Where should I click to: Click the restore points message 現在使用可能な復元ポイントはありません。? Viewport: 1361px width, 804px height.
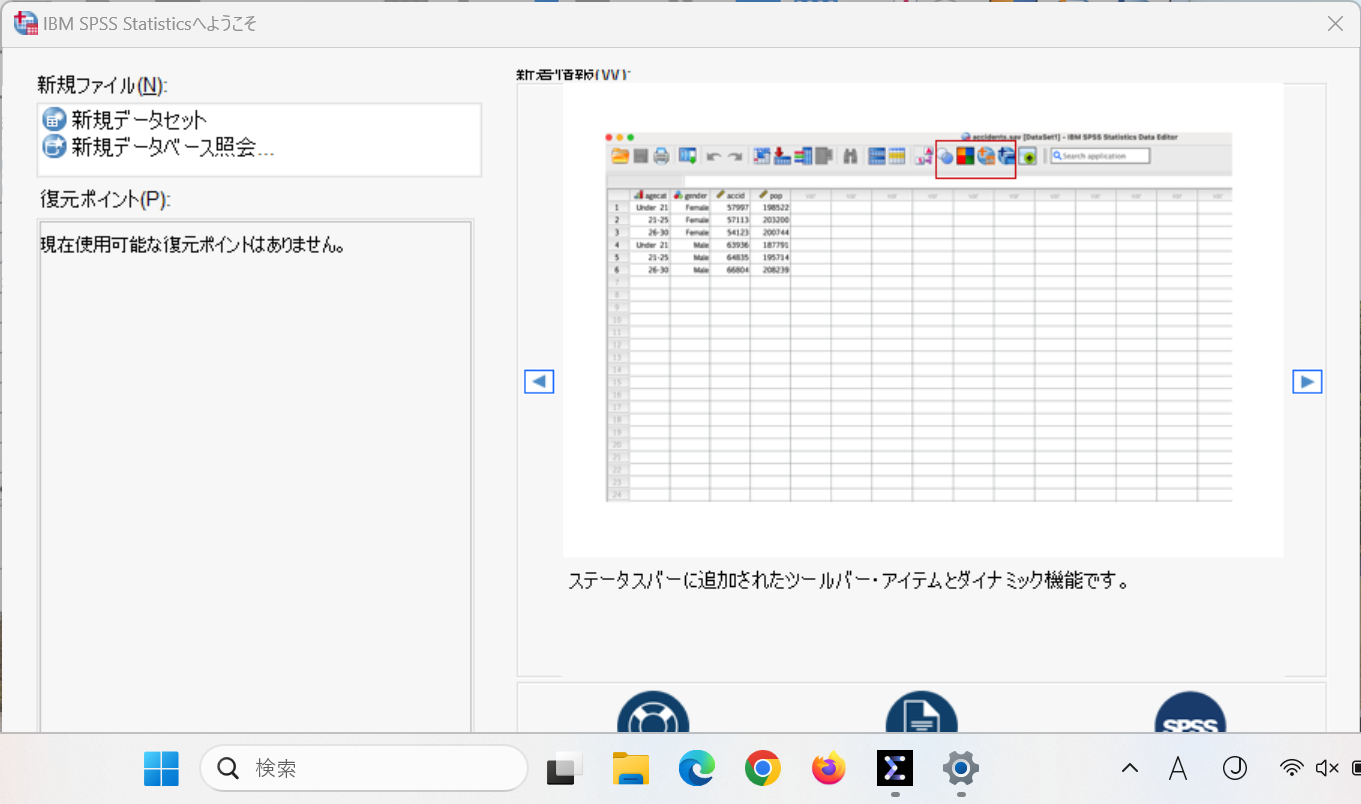(x=193, y=245)
